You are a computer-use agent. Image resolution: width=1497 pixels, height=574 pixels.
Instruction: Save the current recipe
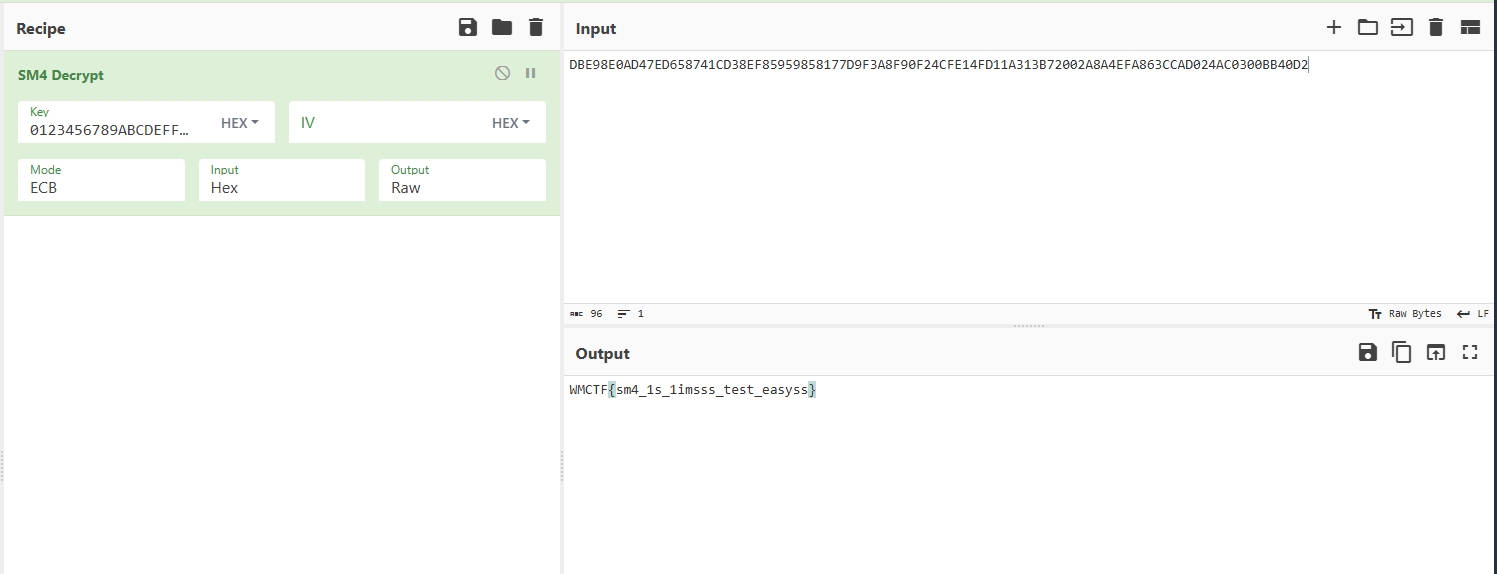(x=467, y=28)
